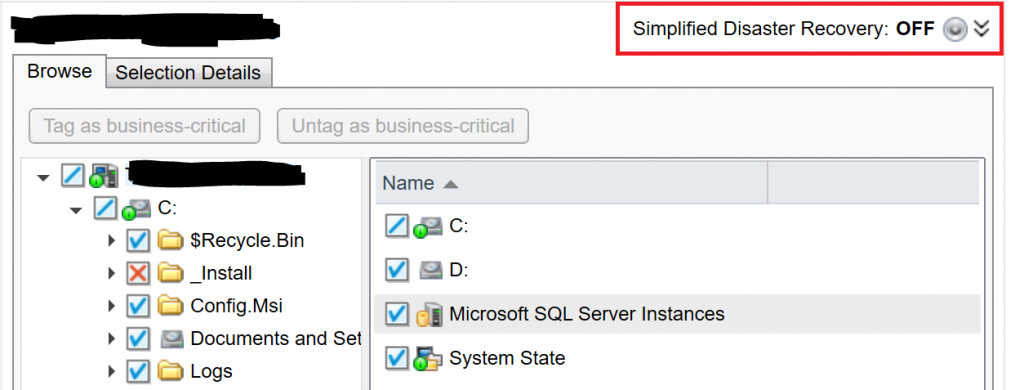Click the System State icon
The image size is (1024, 390).
(428, 359)
